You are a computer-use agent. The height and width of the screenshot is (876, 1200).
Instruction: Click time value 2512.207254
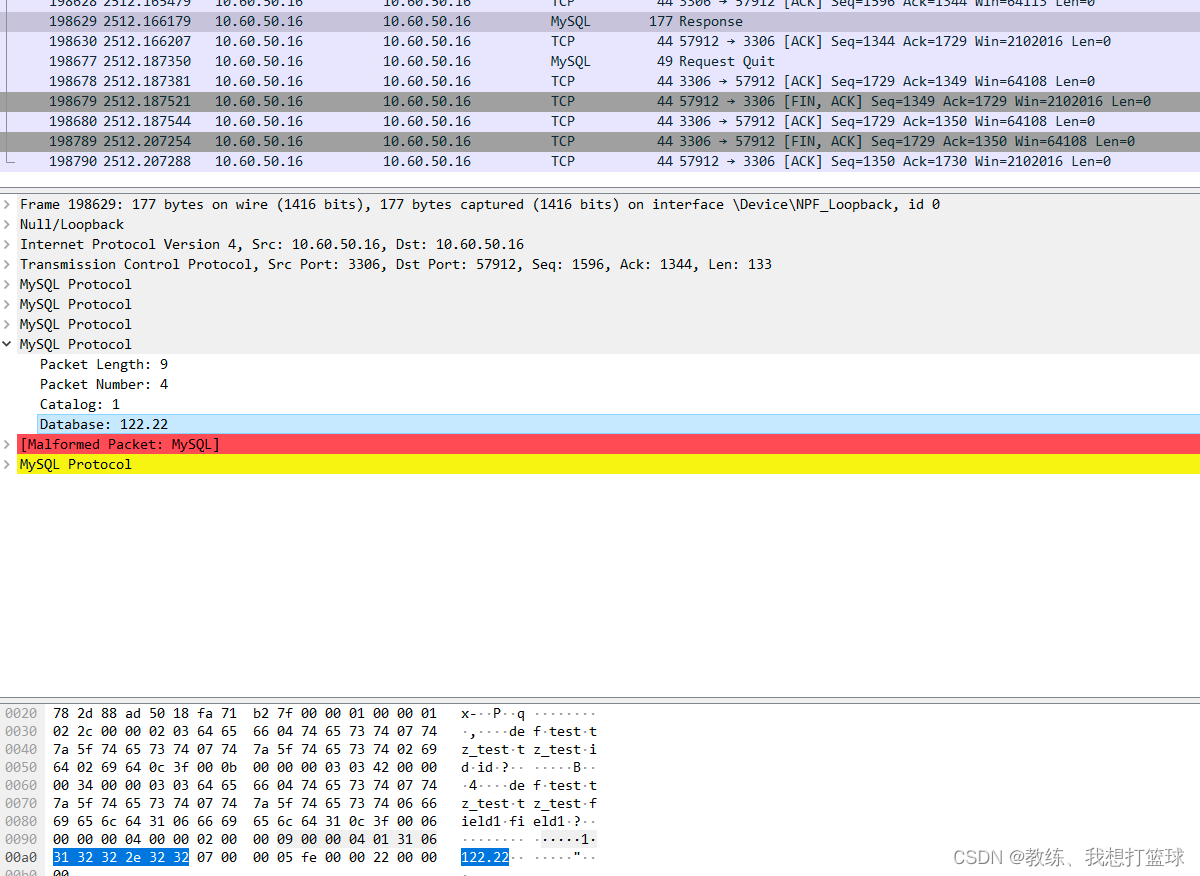pos(147,141)
